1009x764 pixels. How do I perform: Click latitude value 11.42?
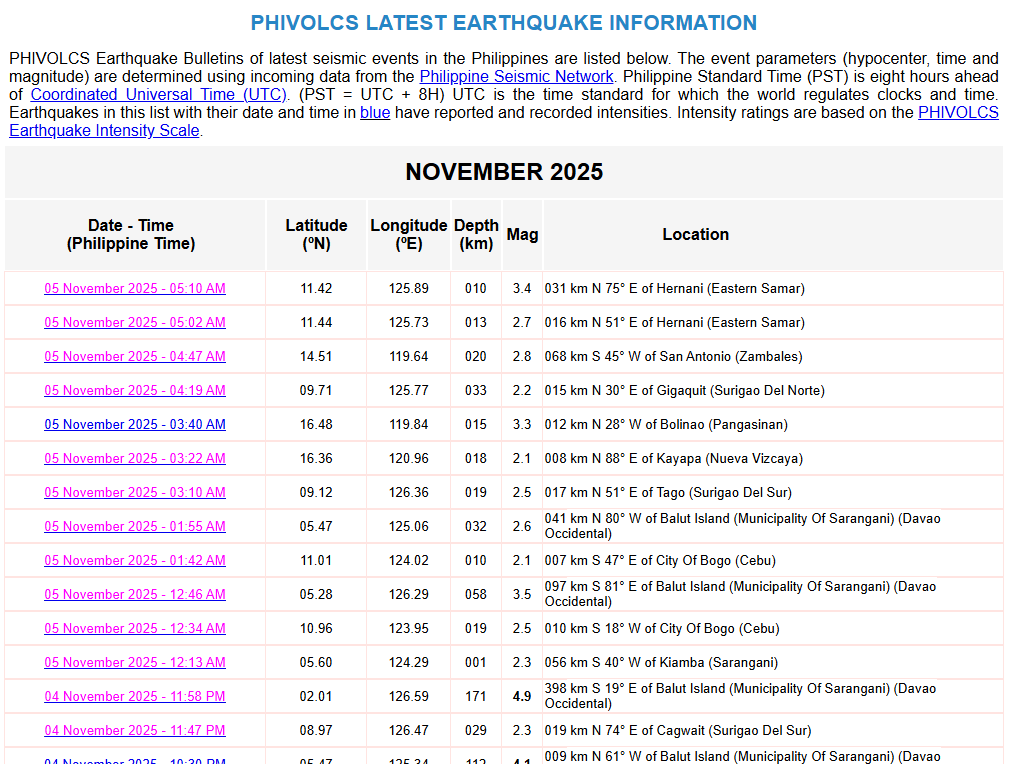[316, 288]
